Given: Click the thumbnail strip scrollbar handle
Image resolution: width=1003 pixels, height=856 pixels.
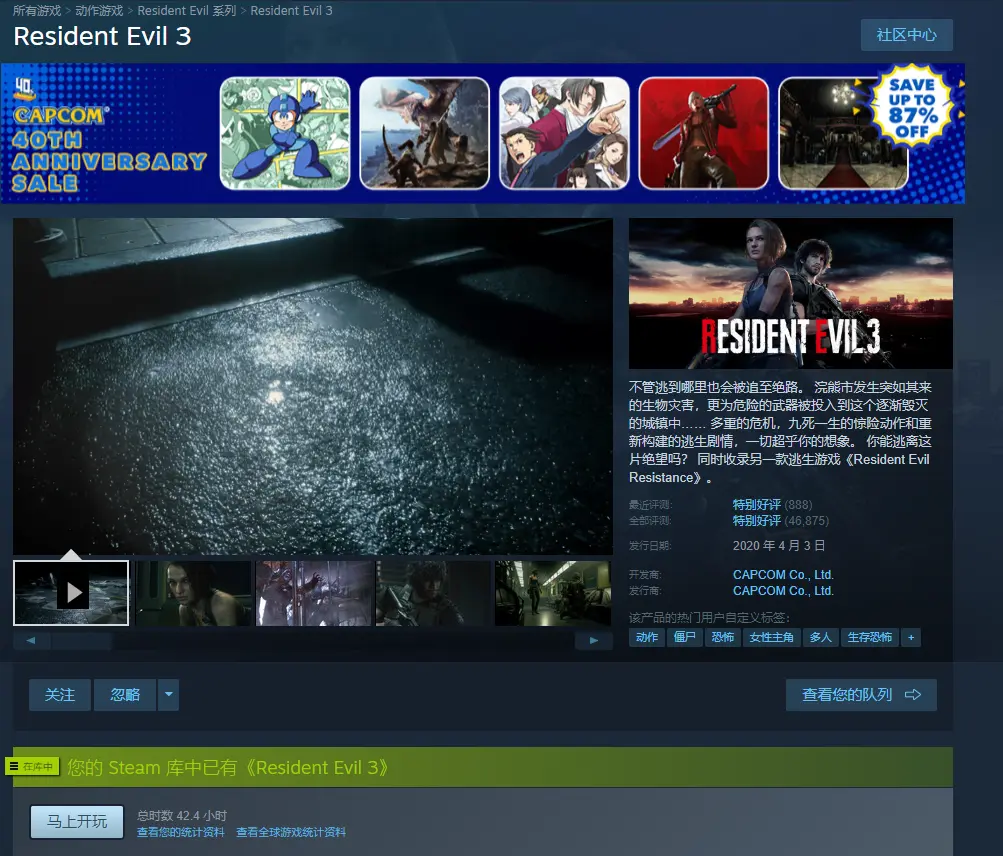Looking at the screenshot, I should point(82,640).
